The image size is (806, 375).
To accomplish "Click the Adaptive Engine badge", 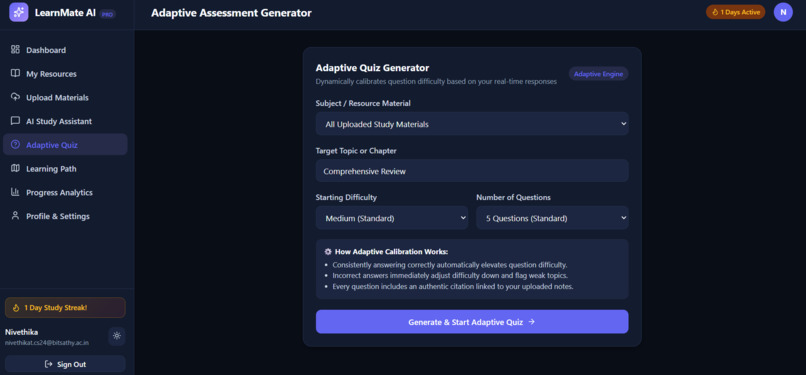I will point(598,74).
